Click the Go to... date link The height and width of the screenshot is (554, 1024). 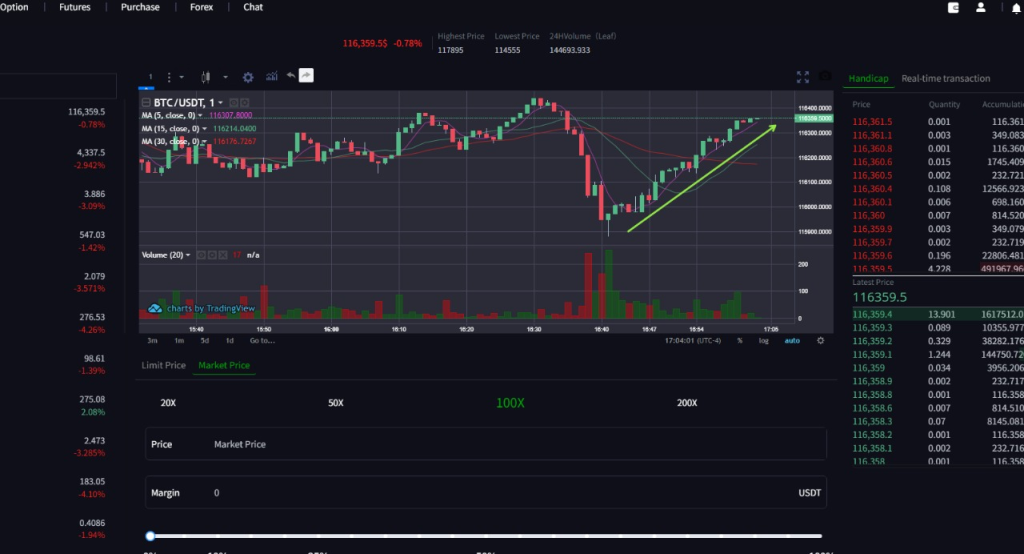pyautogui.click(x=262, y=341)
